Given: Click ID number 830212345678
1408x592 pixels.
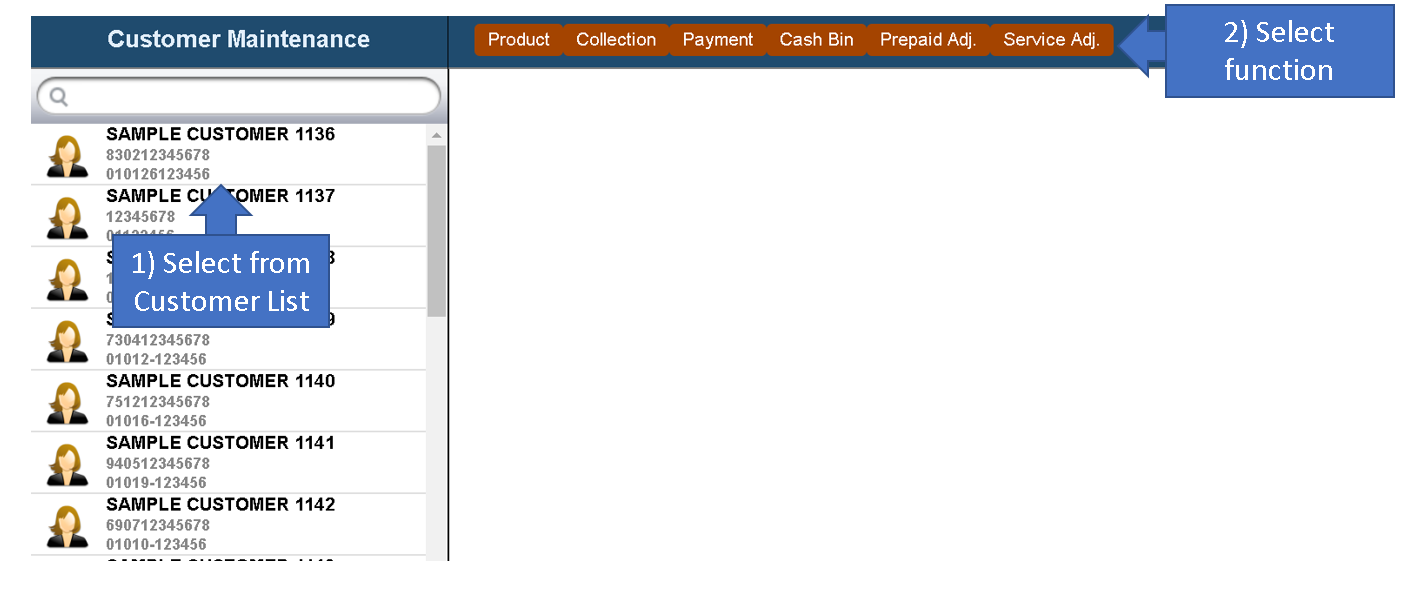Looking at the screenshot, I should coord(158,155).
